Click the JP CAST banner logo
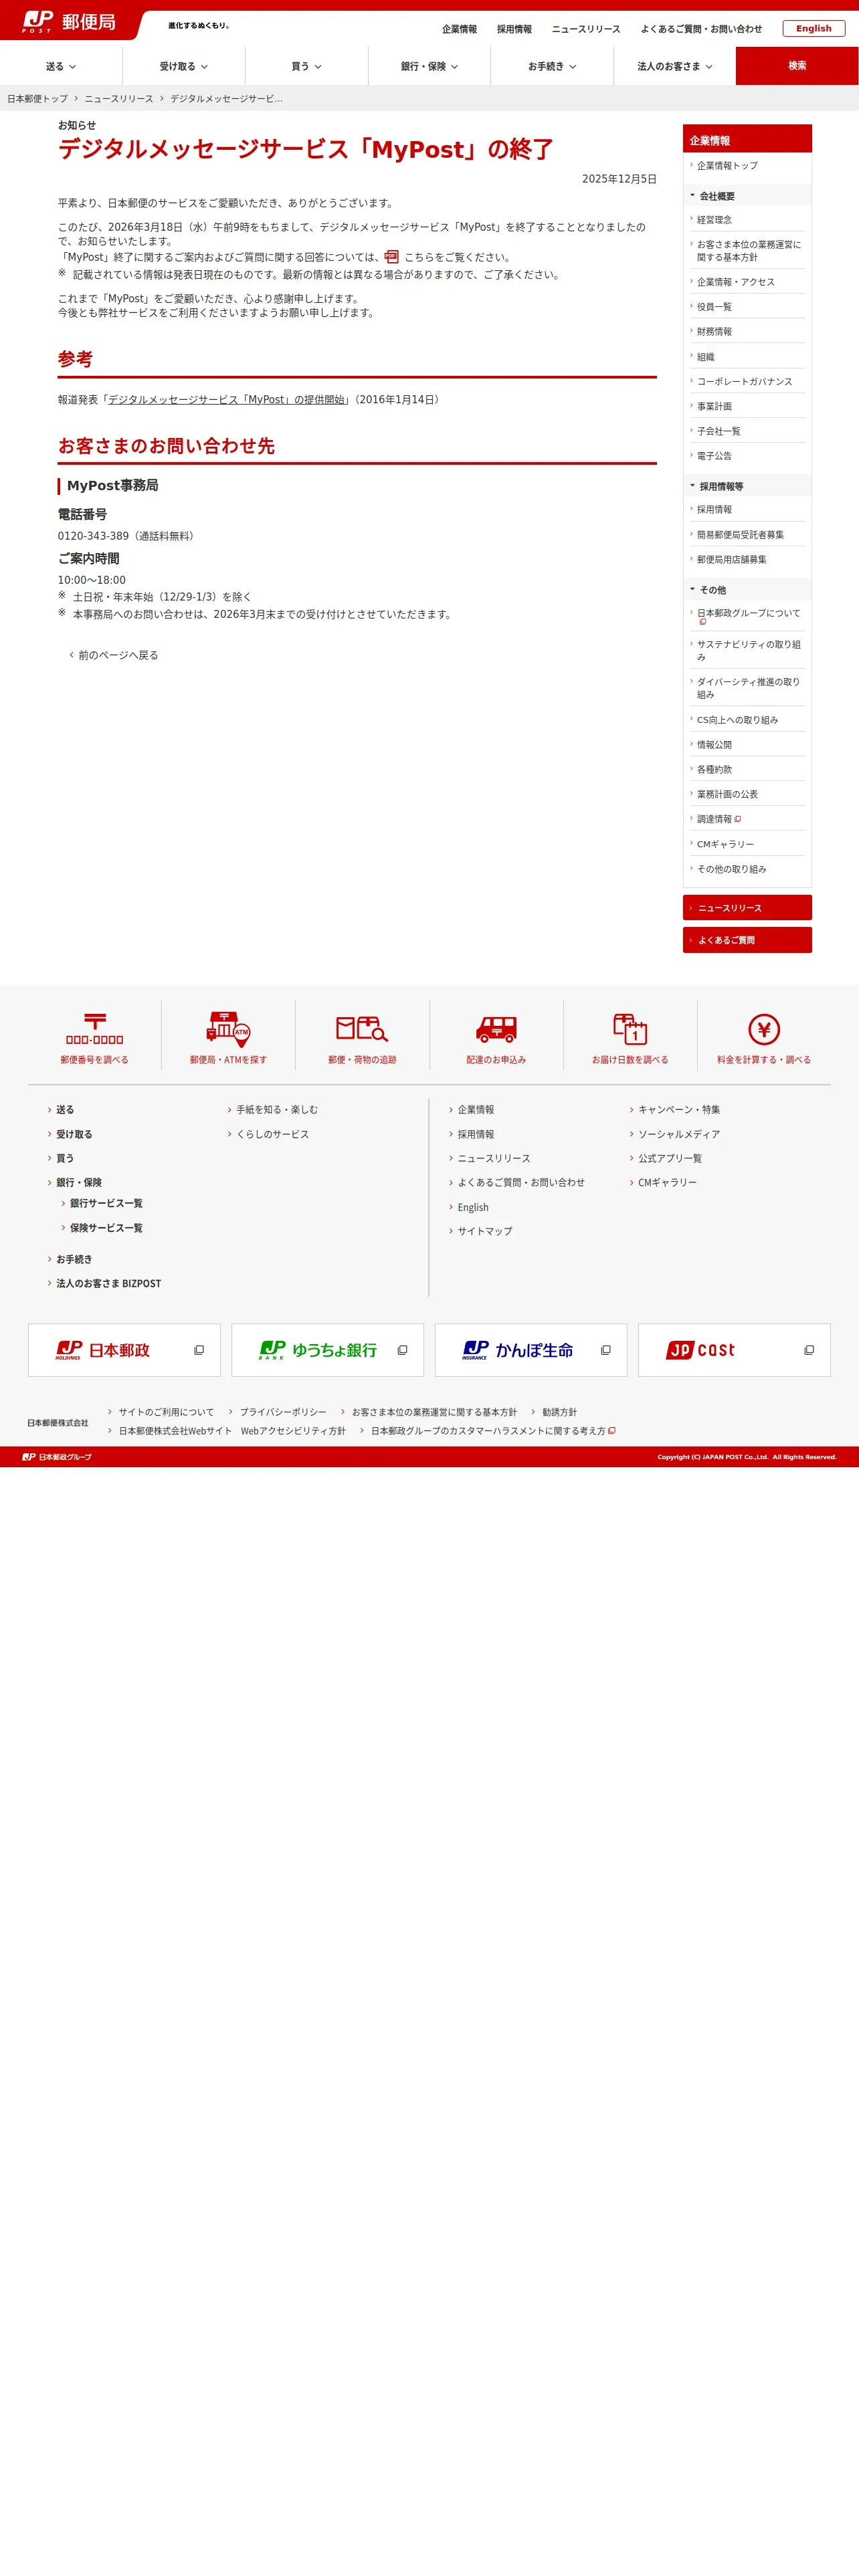The image size is (859, 2576). pos(700,1350)
